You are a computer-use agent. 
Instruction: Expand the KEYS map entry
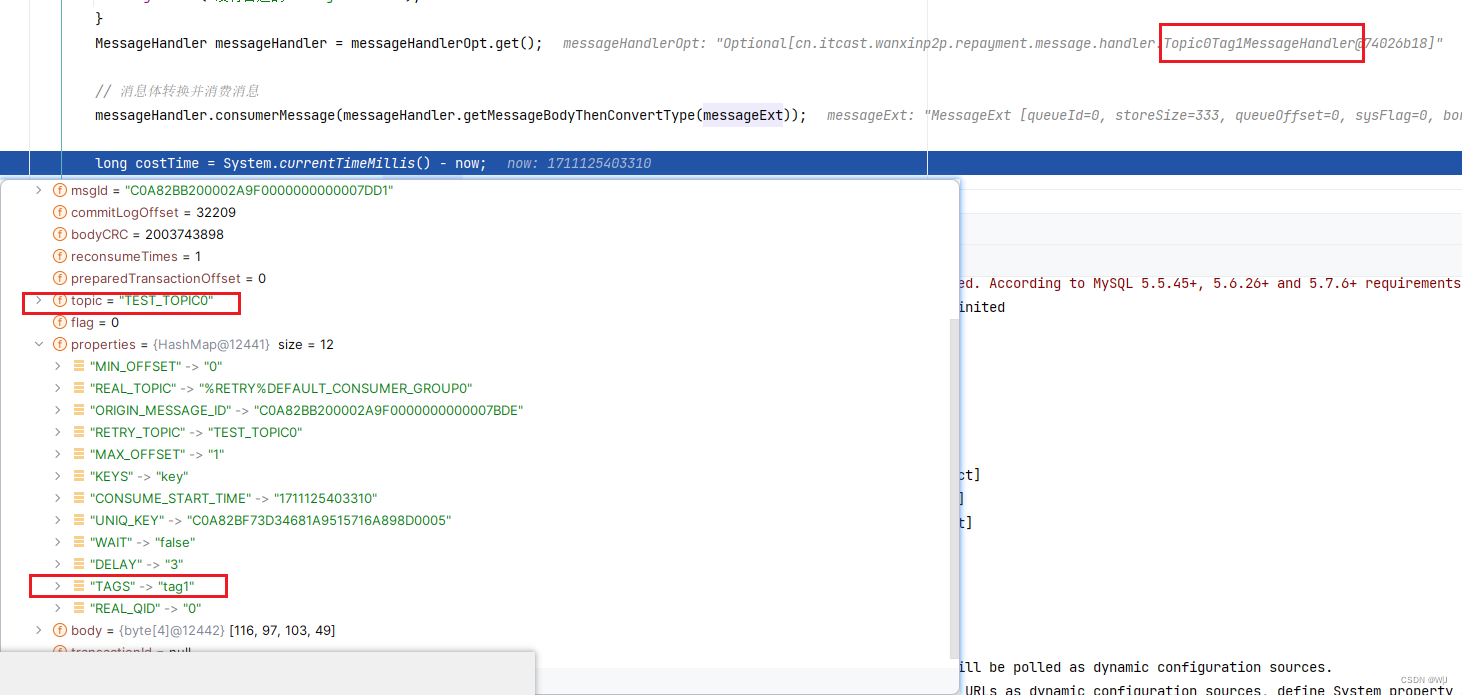pos(58,476)
